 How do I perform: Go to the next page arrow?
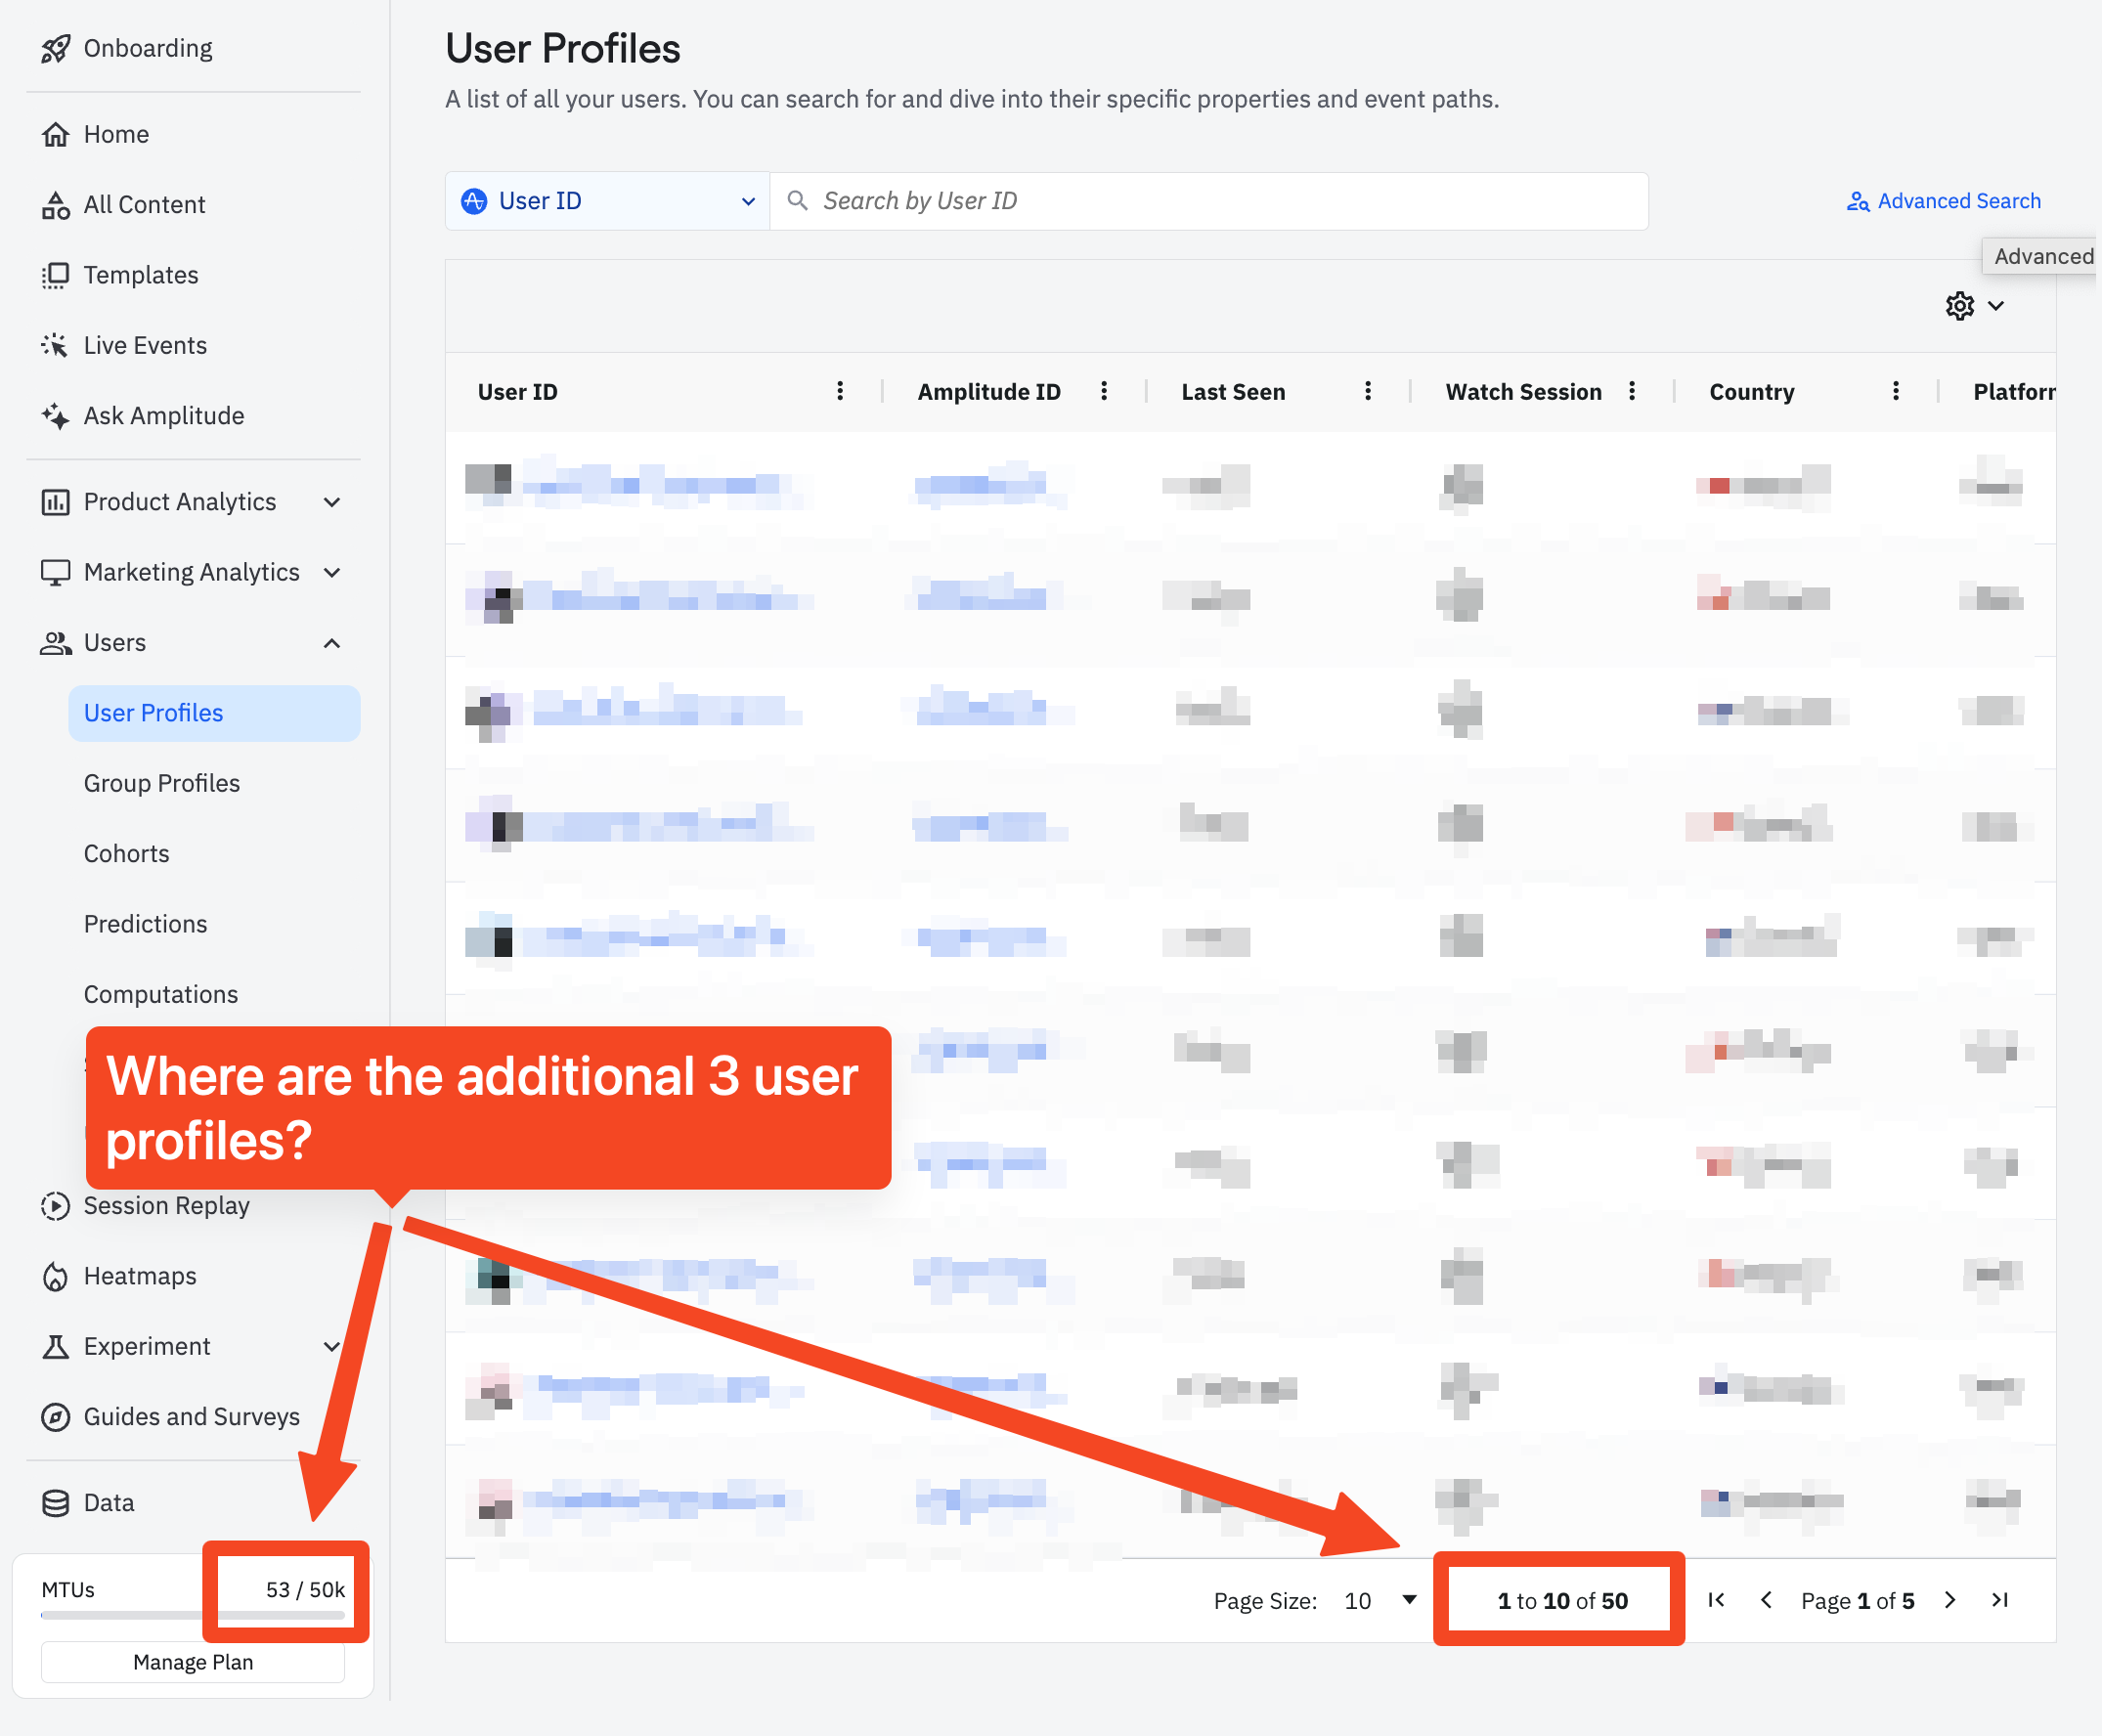tap(1949, 1600)
